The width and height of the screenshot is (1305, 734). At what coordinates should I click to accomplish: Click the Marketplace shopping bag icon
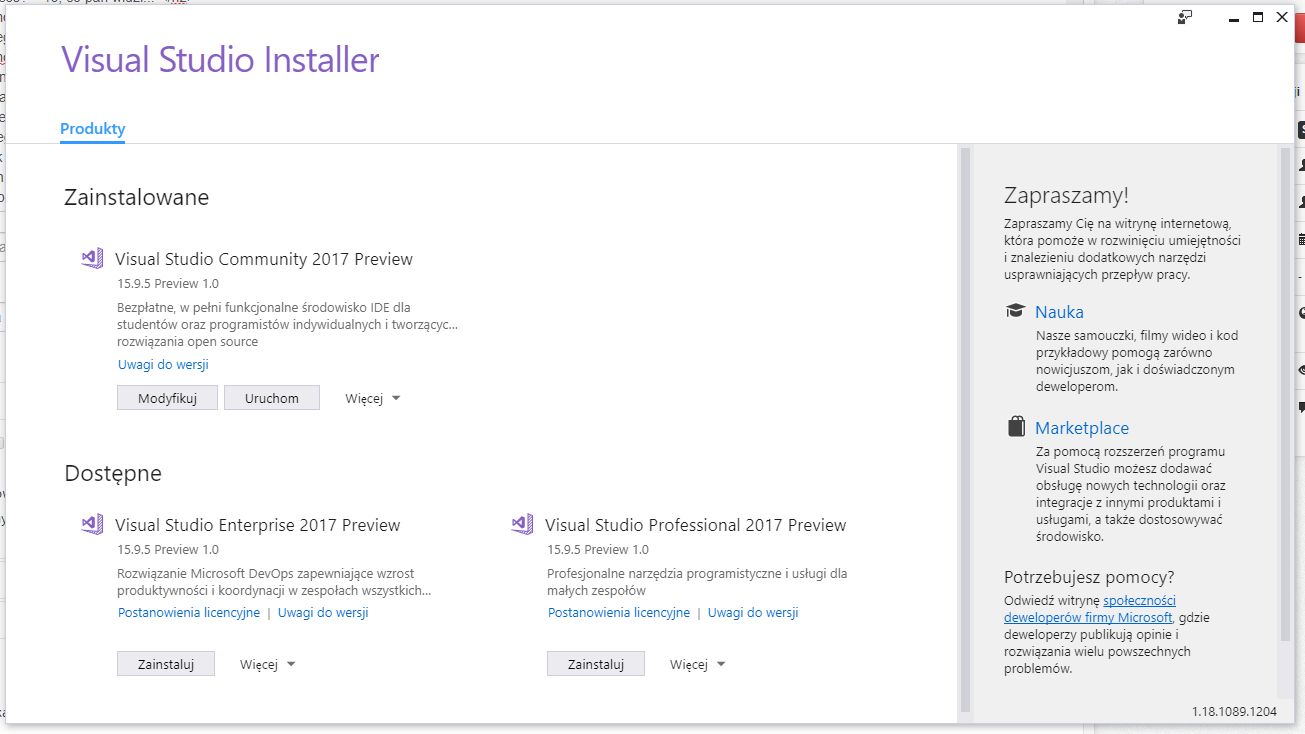point(1016,427)
